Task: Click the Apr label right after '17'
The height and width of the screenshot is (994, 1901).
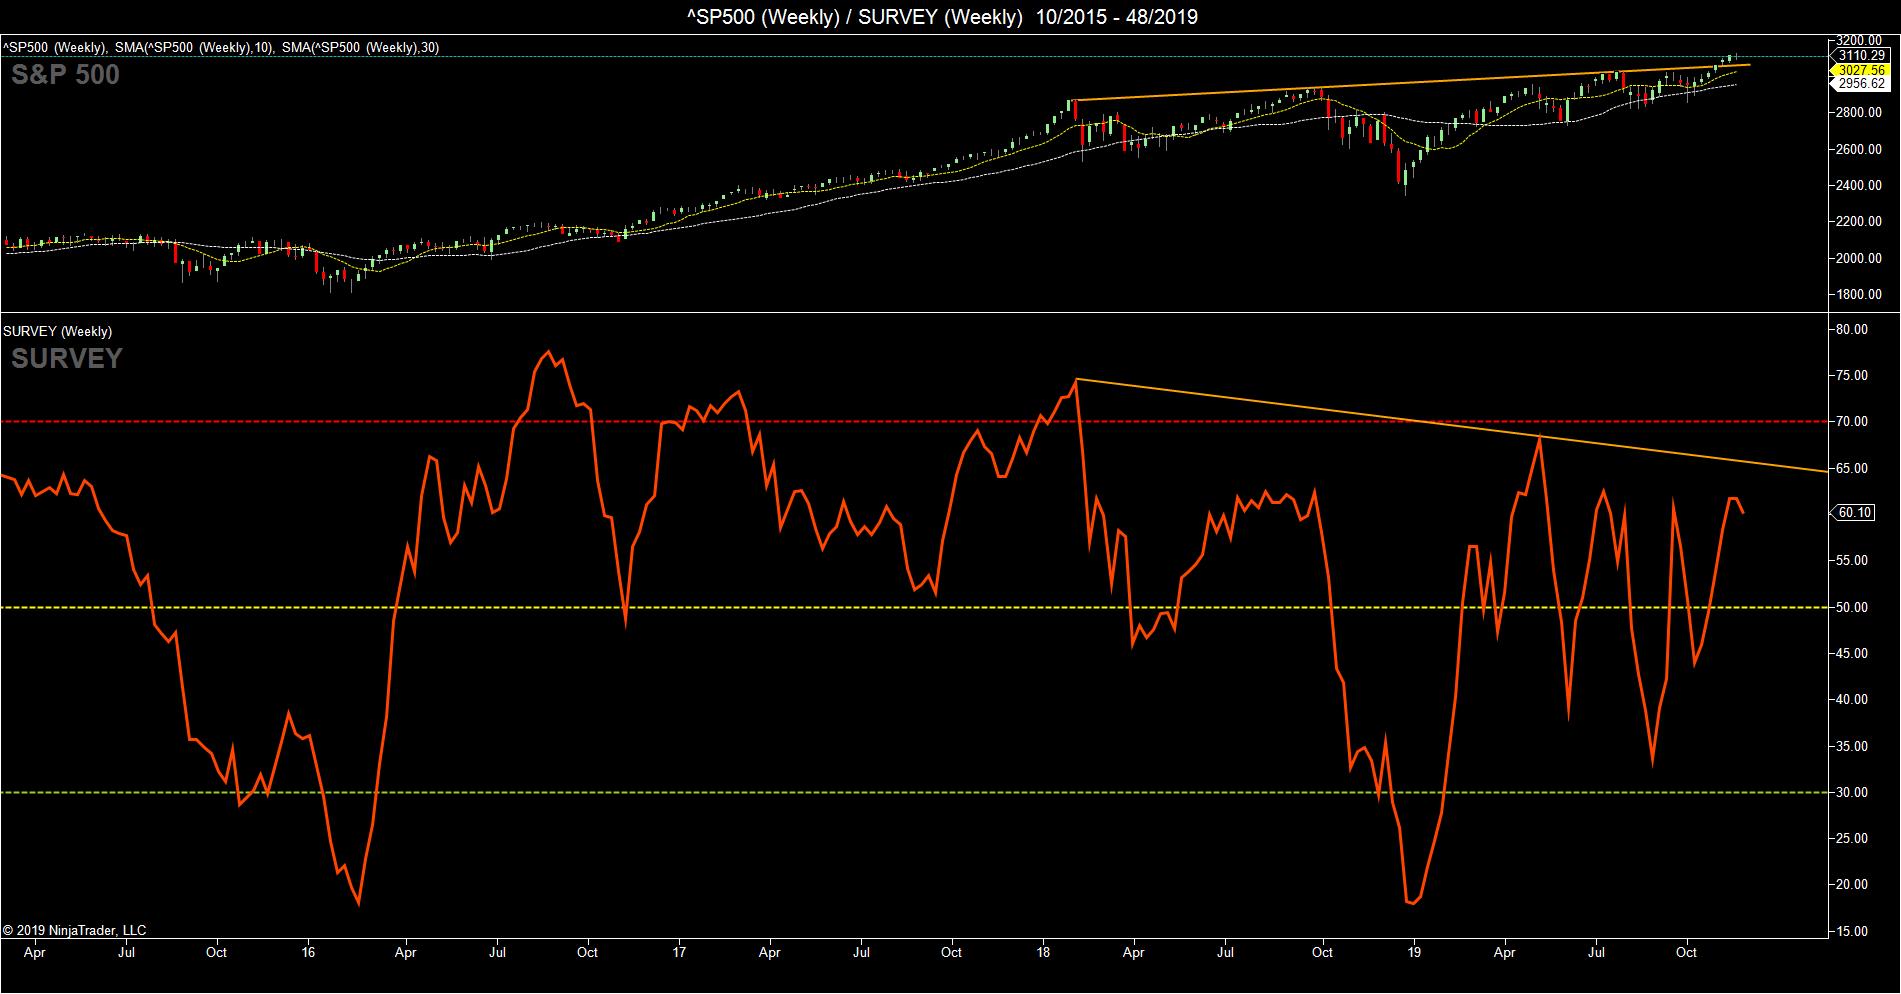Action: 769,952
